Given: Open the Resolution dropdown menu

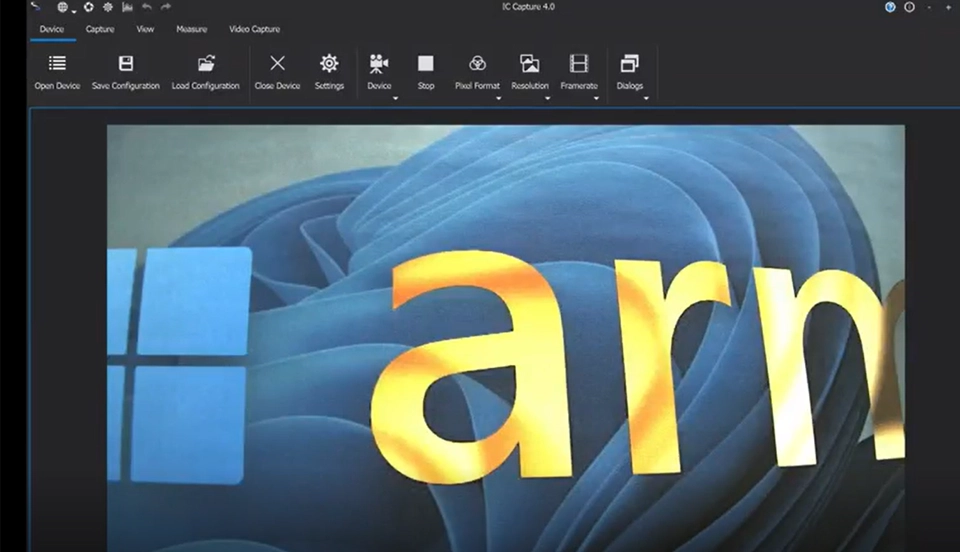Looking at the screenshot, I should [x=547, y=98].
